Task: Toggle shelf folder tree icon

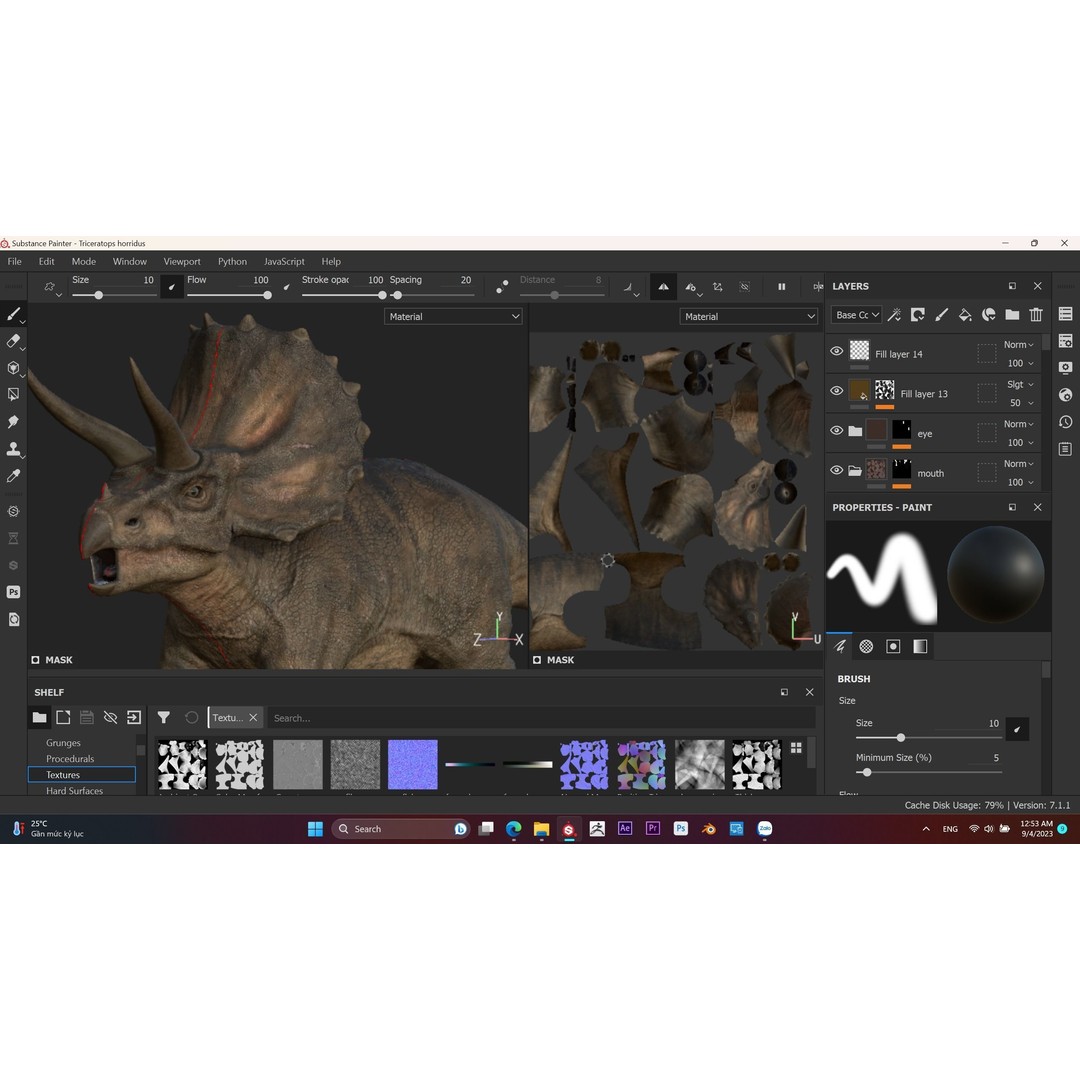Action: 39,718
